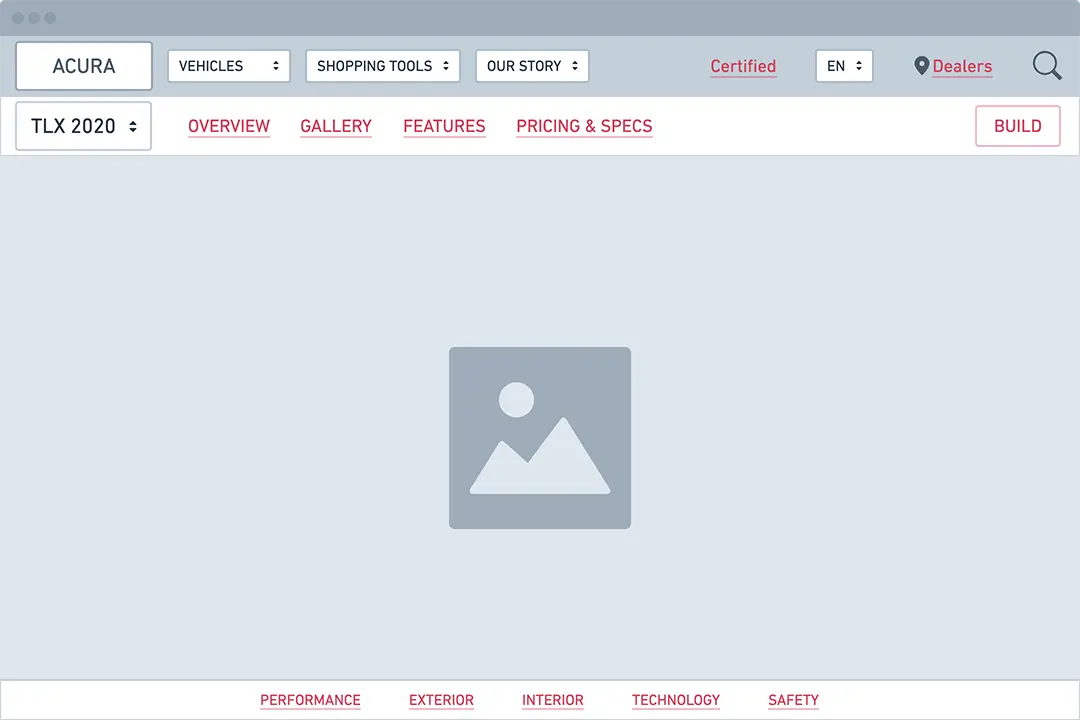The image size is (1080, 720).
Task: Open the Certified link
Action: pos(743,66)
